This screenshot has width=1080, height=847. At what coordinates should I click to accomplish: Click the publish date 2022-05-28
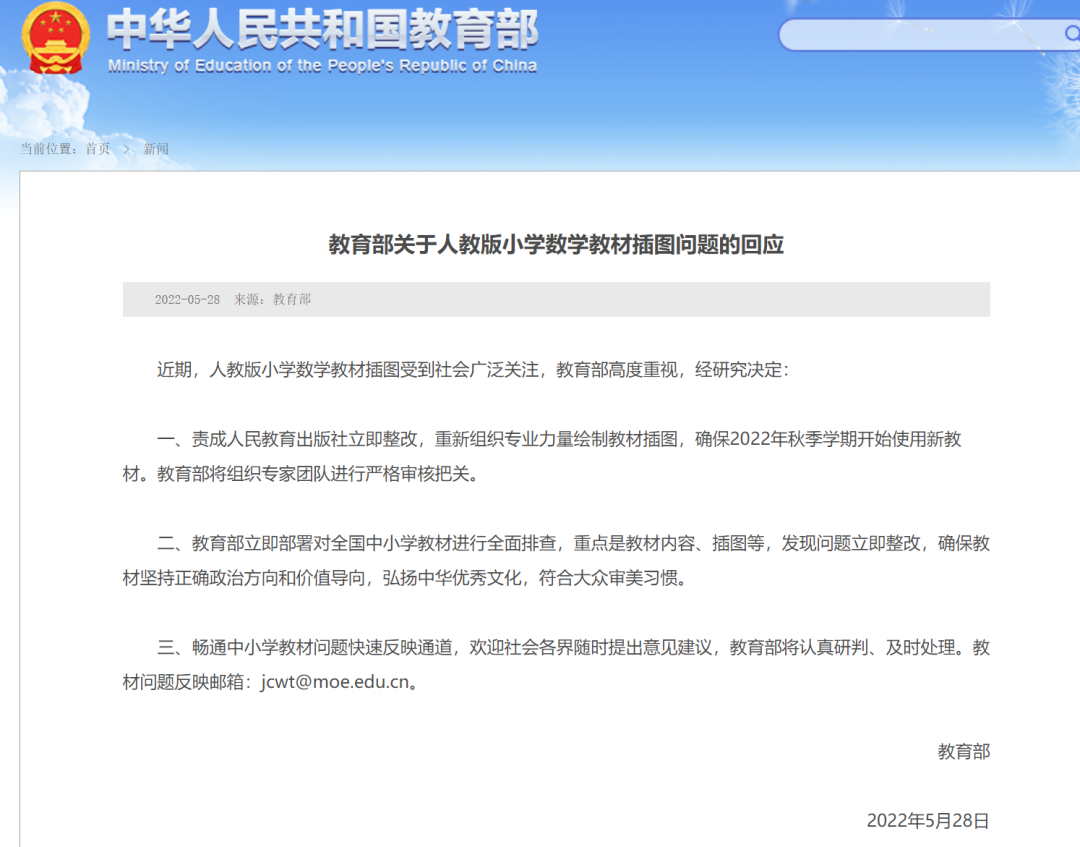(x=187, y=300)
